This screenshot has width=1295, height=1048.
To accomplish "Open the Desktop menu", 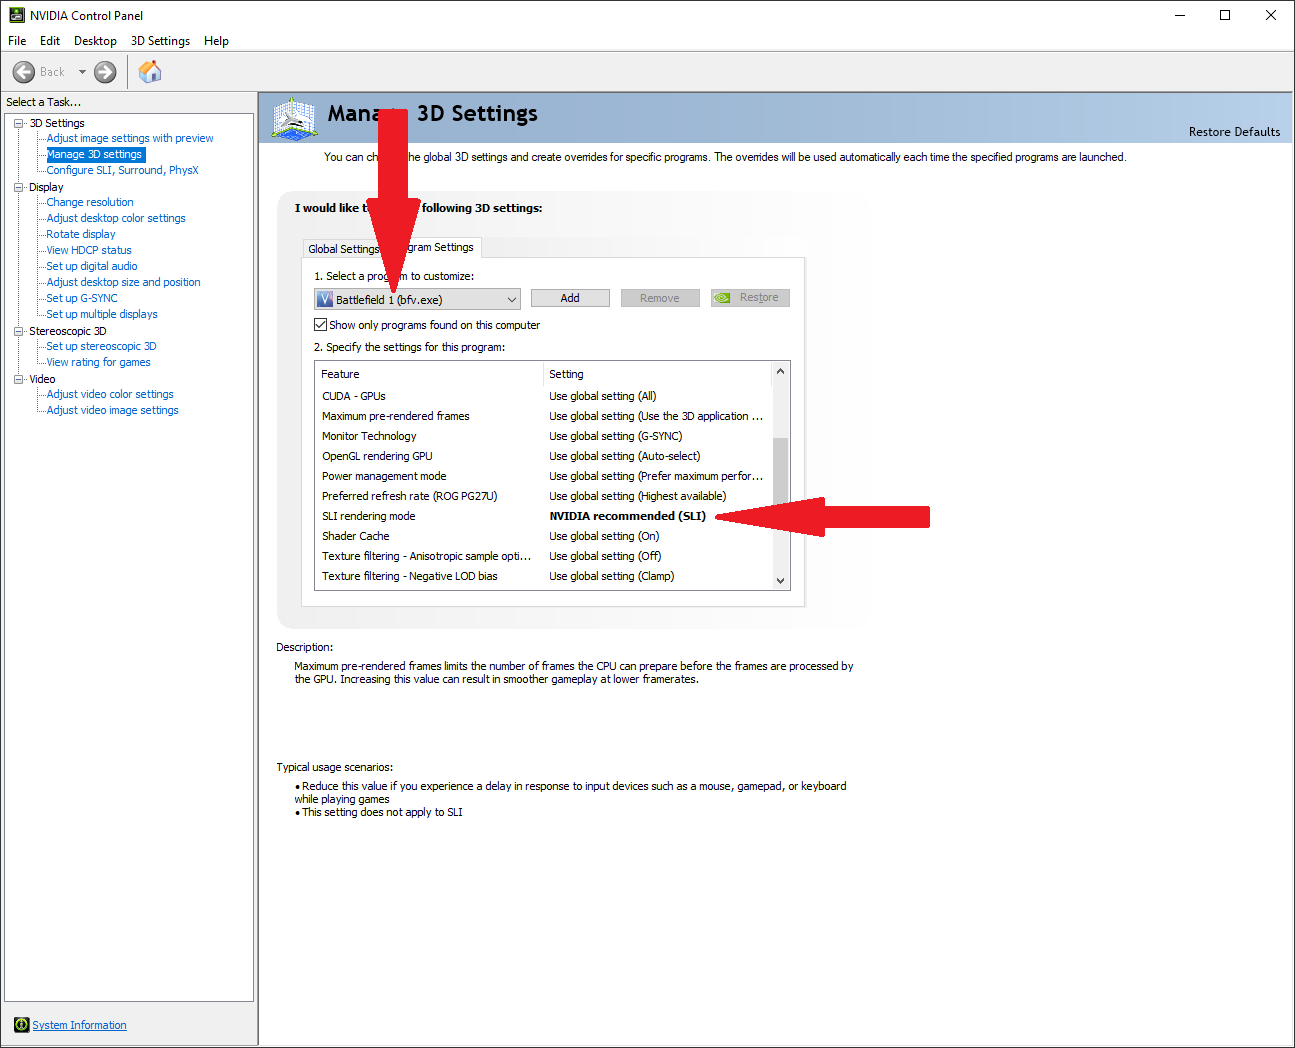I will 95,41.
